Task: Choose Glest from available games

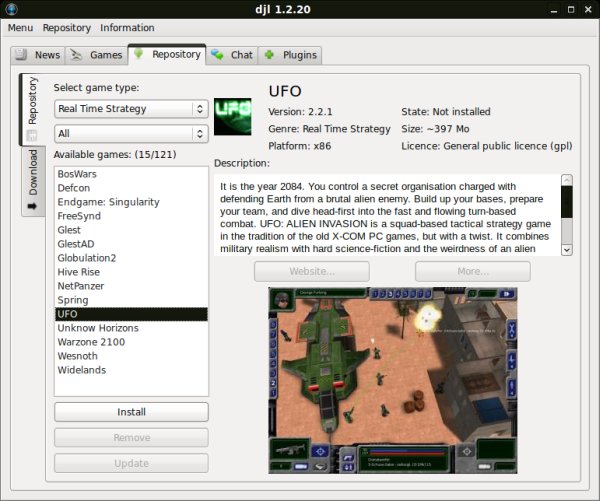Action: pos(72,230)
